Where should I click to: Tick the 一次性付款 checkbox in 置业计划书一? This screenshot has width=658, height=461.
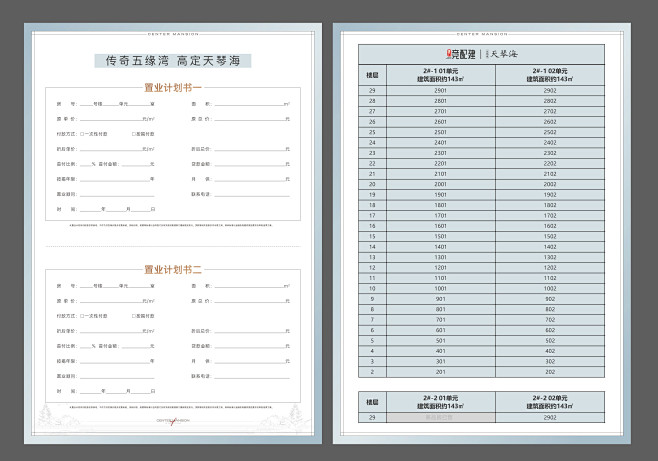[82, 134]
